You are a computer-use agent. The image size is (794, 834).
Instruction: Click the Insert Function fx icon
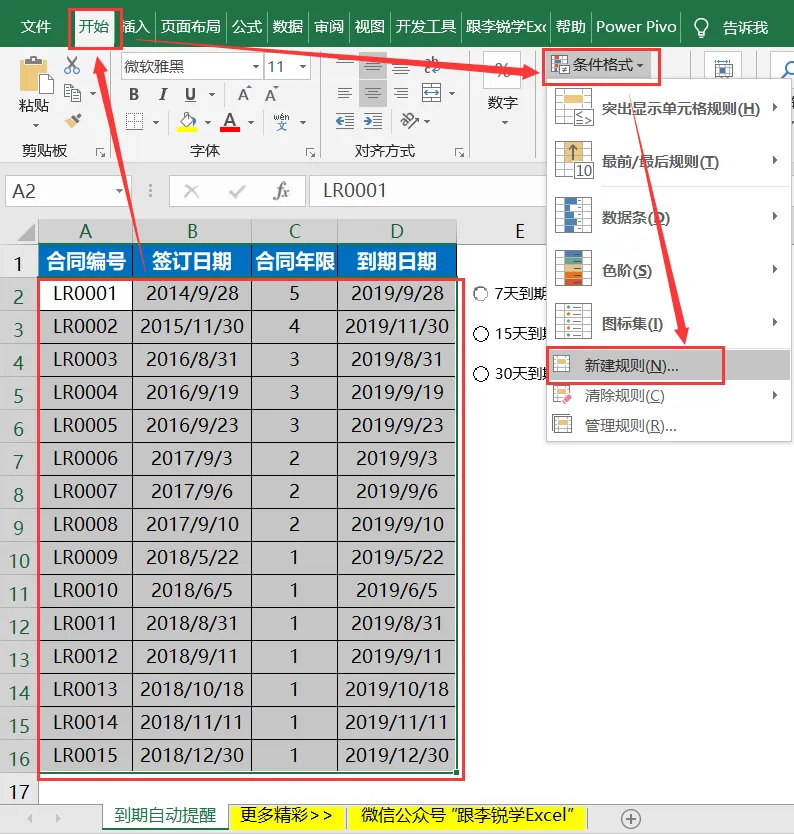(281, 191)
